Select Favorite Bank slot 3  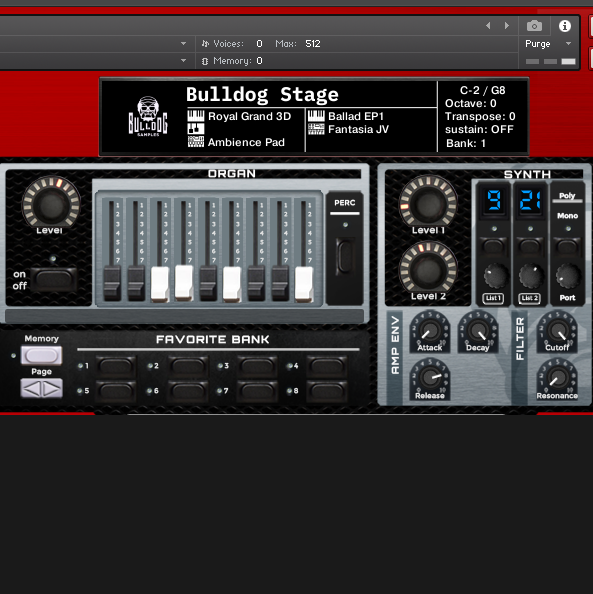tap(257, 366)
